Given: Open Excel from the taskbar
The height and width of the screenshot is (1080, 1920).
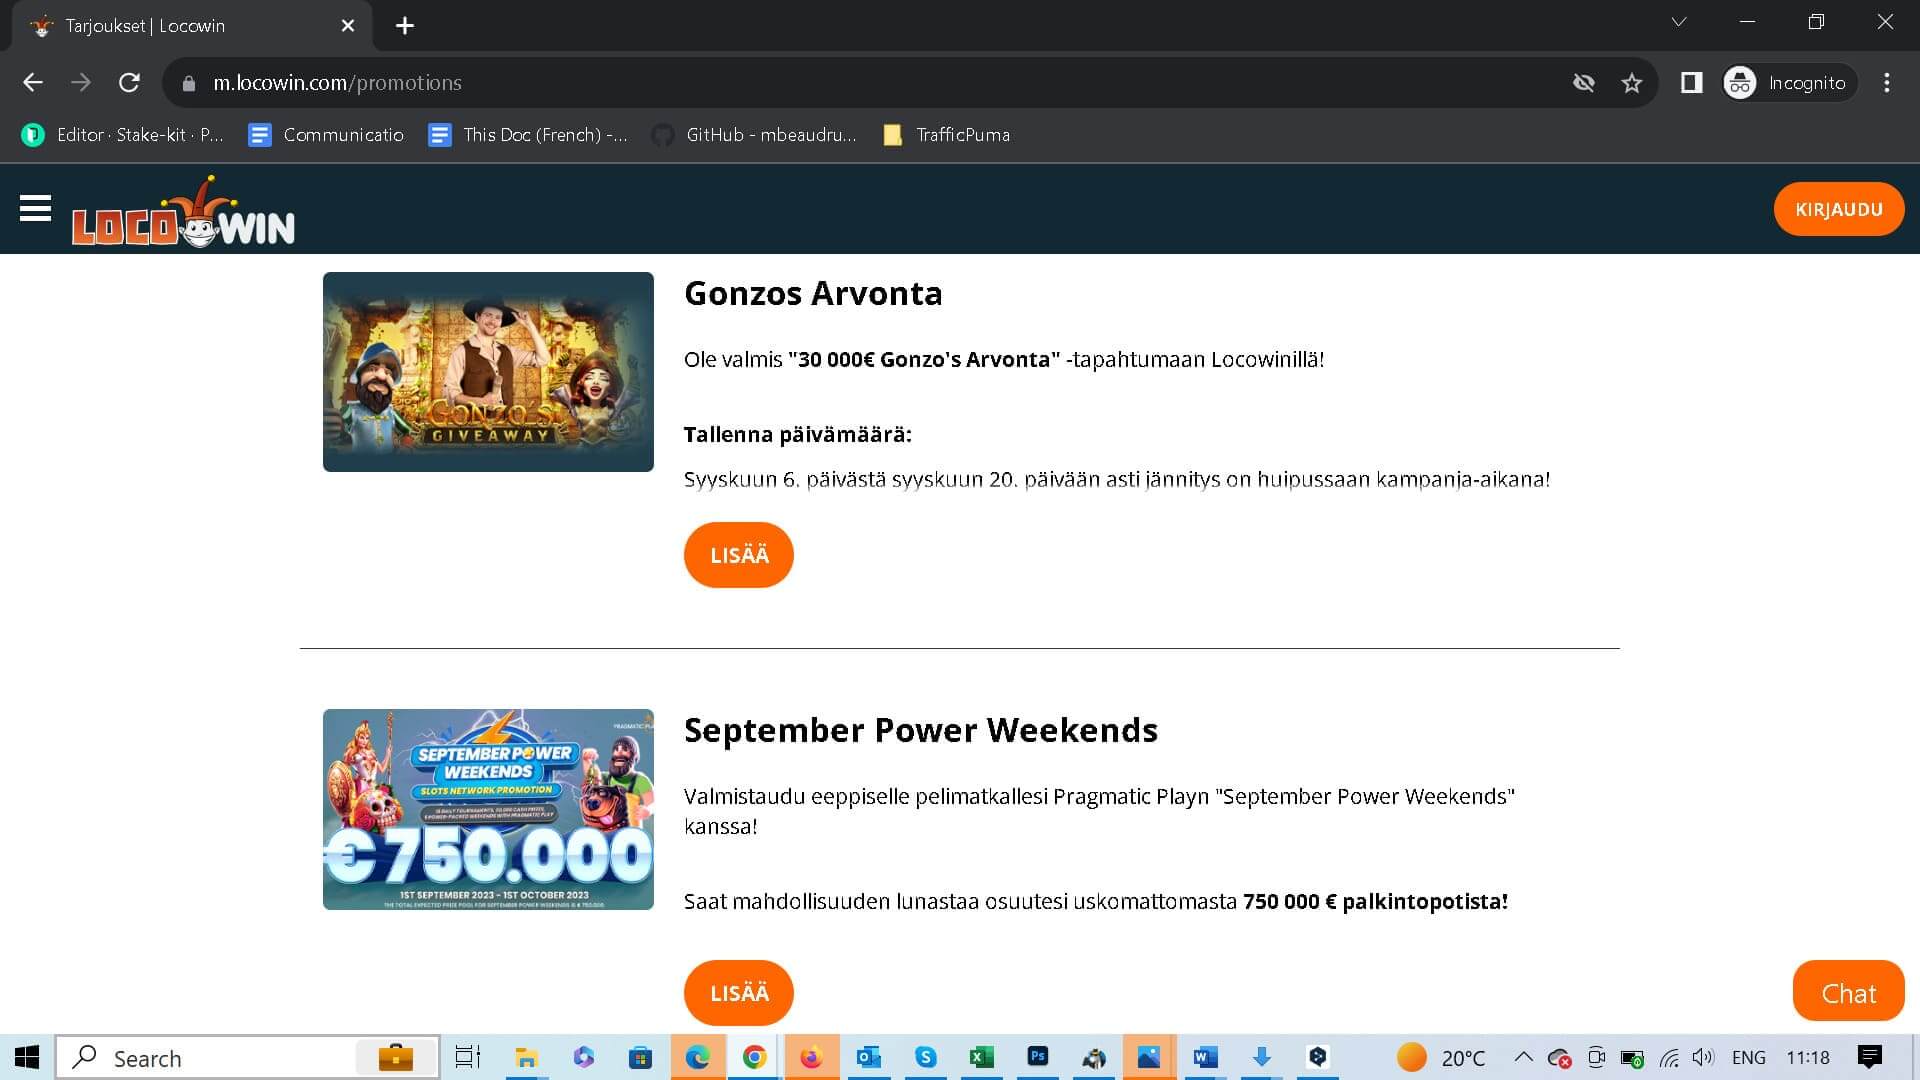Looking at the screenshot, I should tap(982, 1057).
